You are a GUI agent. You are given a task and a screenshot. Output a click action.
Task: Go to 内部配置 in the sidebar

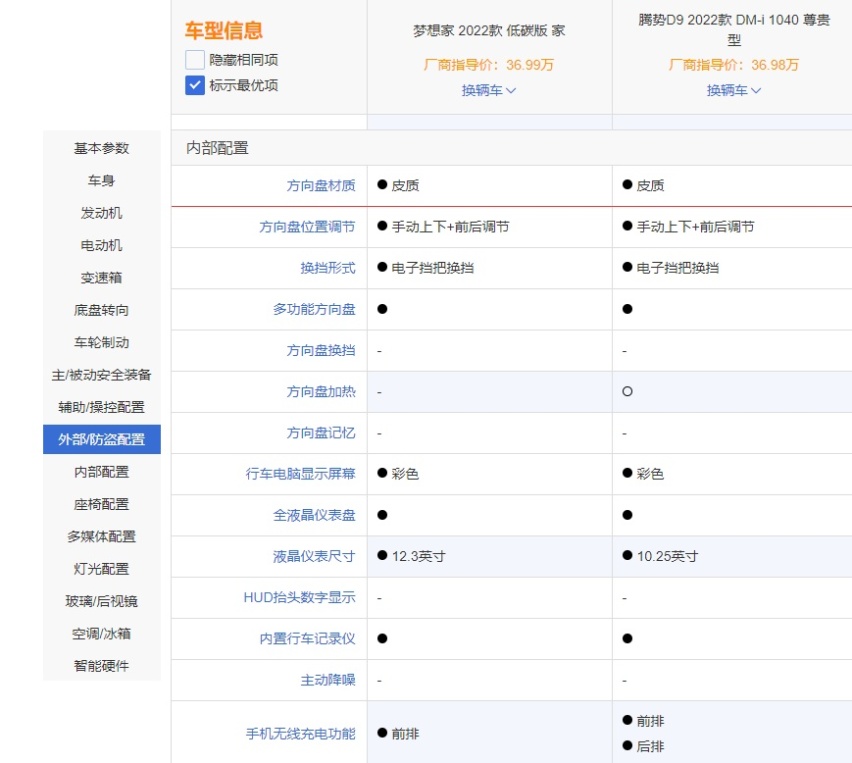(102, 472)
